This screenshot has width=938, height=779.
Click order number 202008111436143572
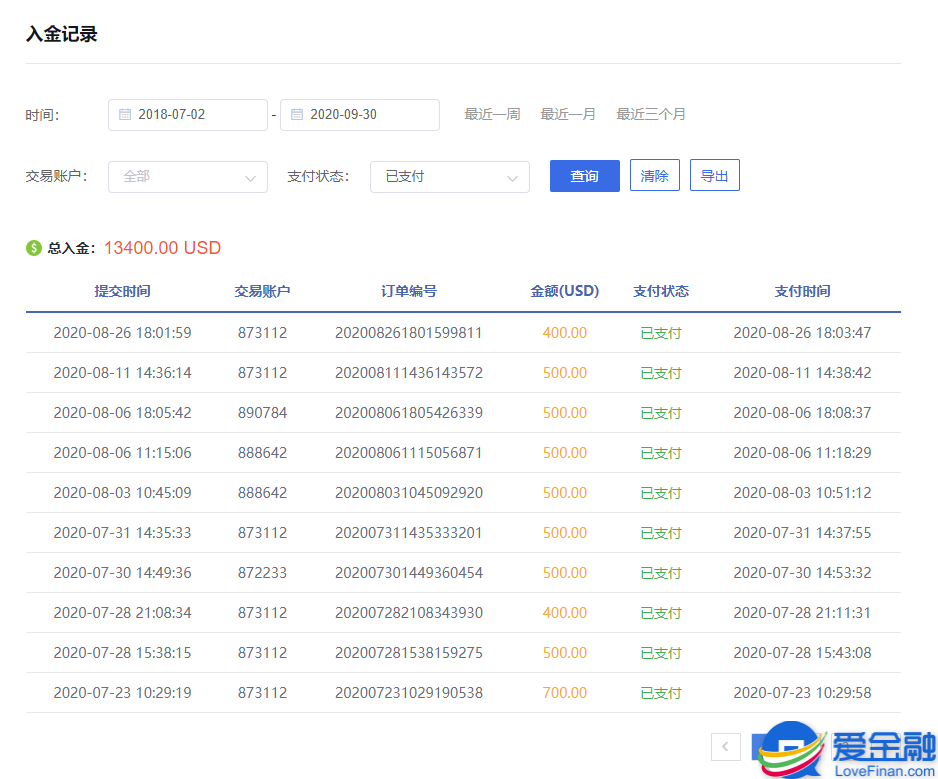click(409, 373)
